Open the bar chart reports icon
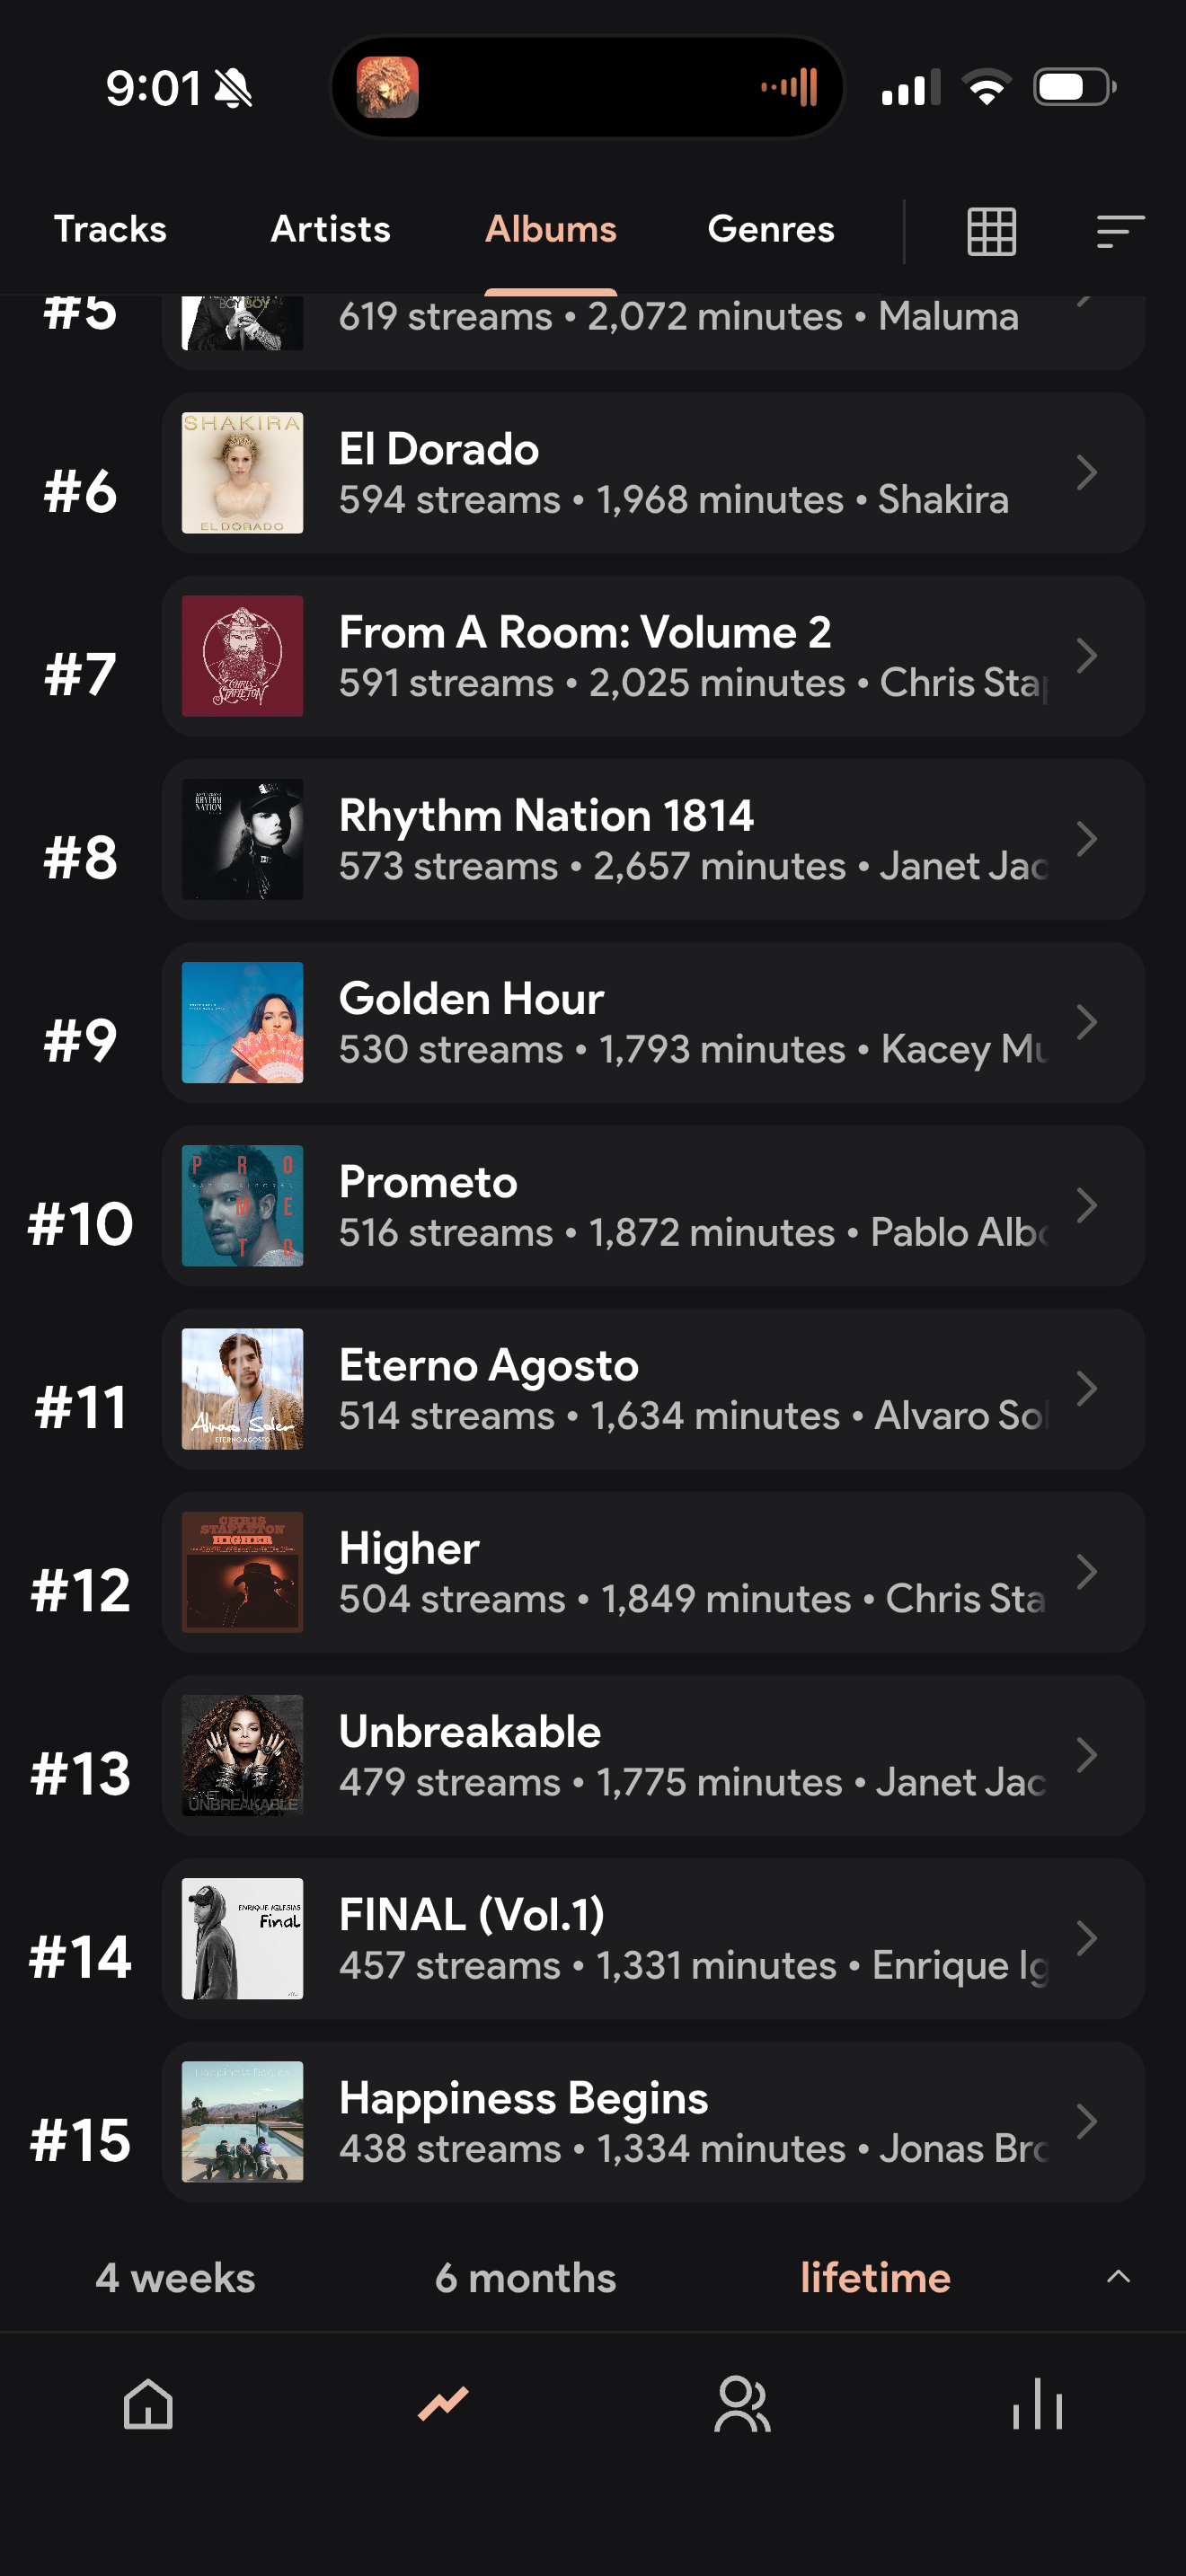This screenshot has width=1186, height=2576. [x=1037, y=2403]
